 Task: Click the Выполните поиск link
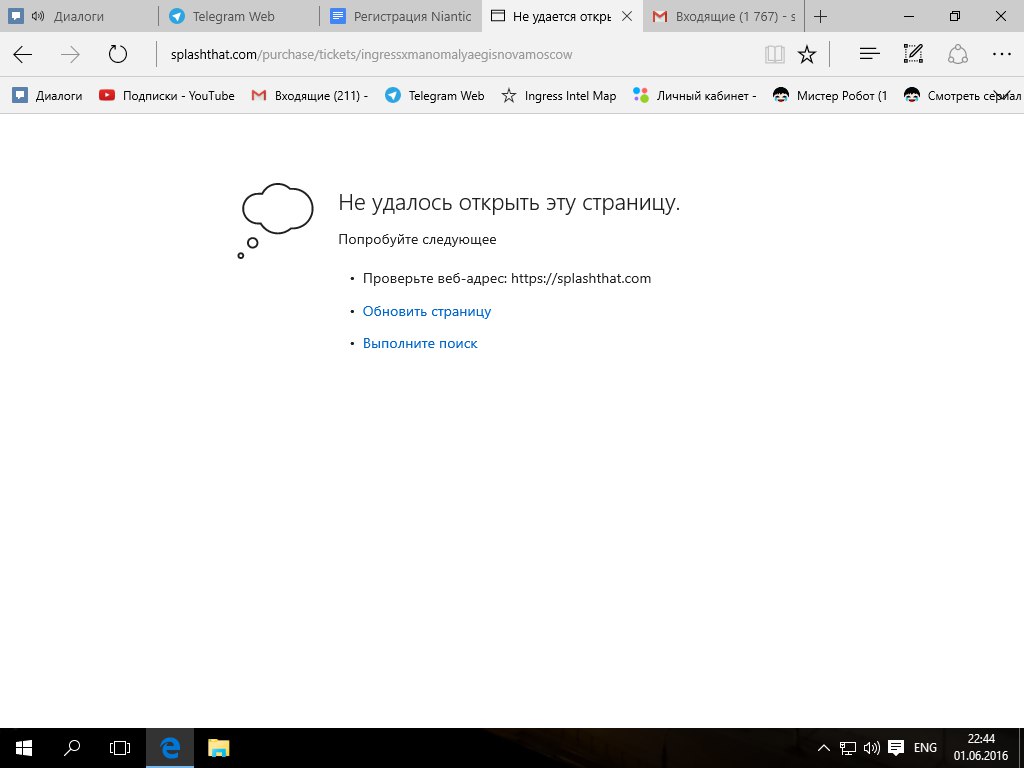(x=420, y=344)
